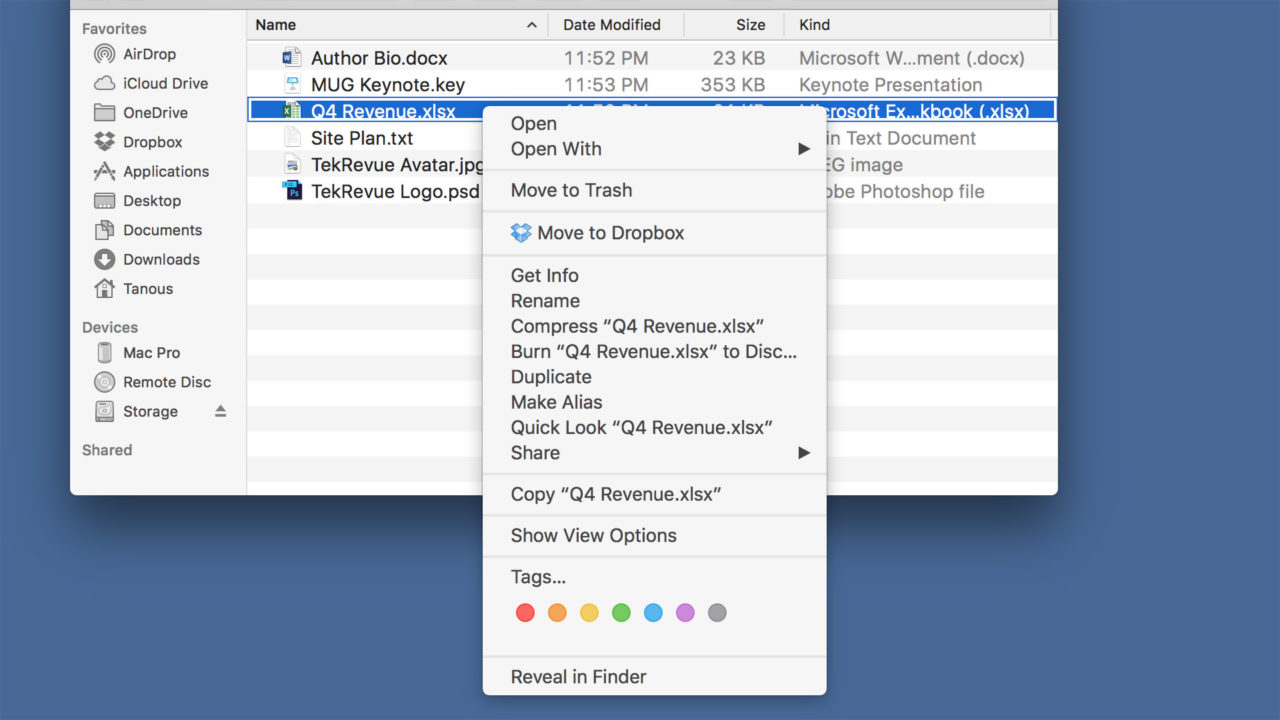The height and width of the screenshot is (720, 1280).
Task: Click the Keynote icon for MUG Keynote.key
Action: 292,84
